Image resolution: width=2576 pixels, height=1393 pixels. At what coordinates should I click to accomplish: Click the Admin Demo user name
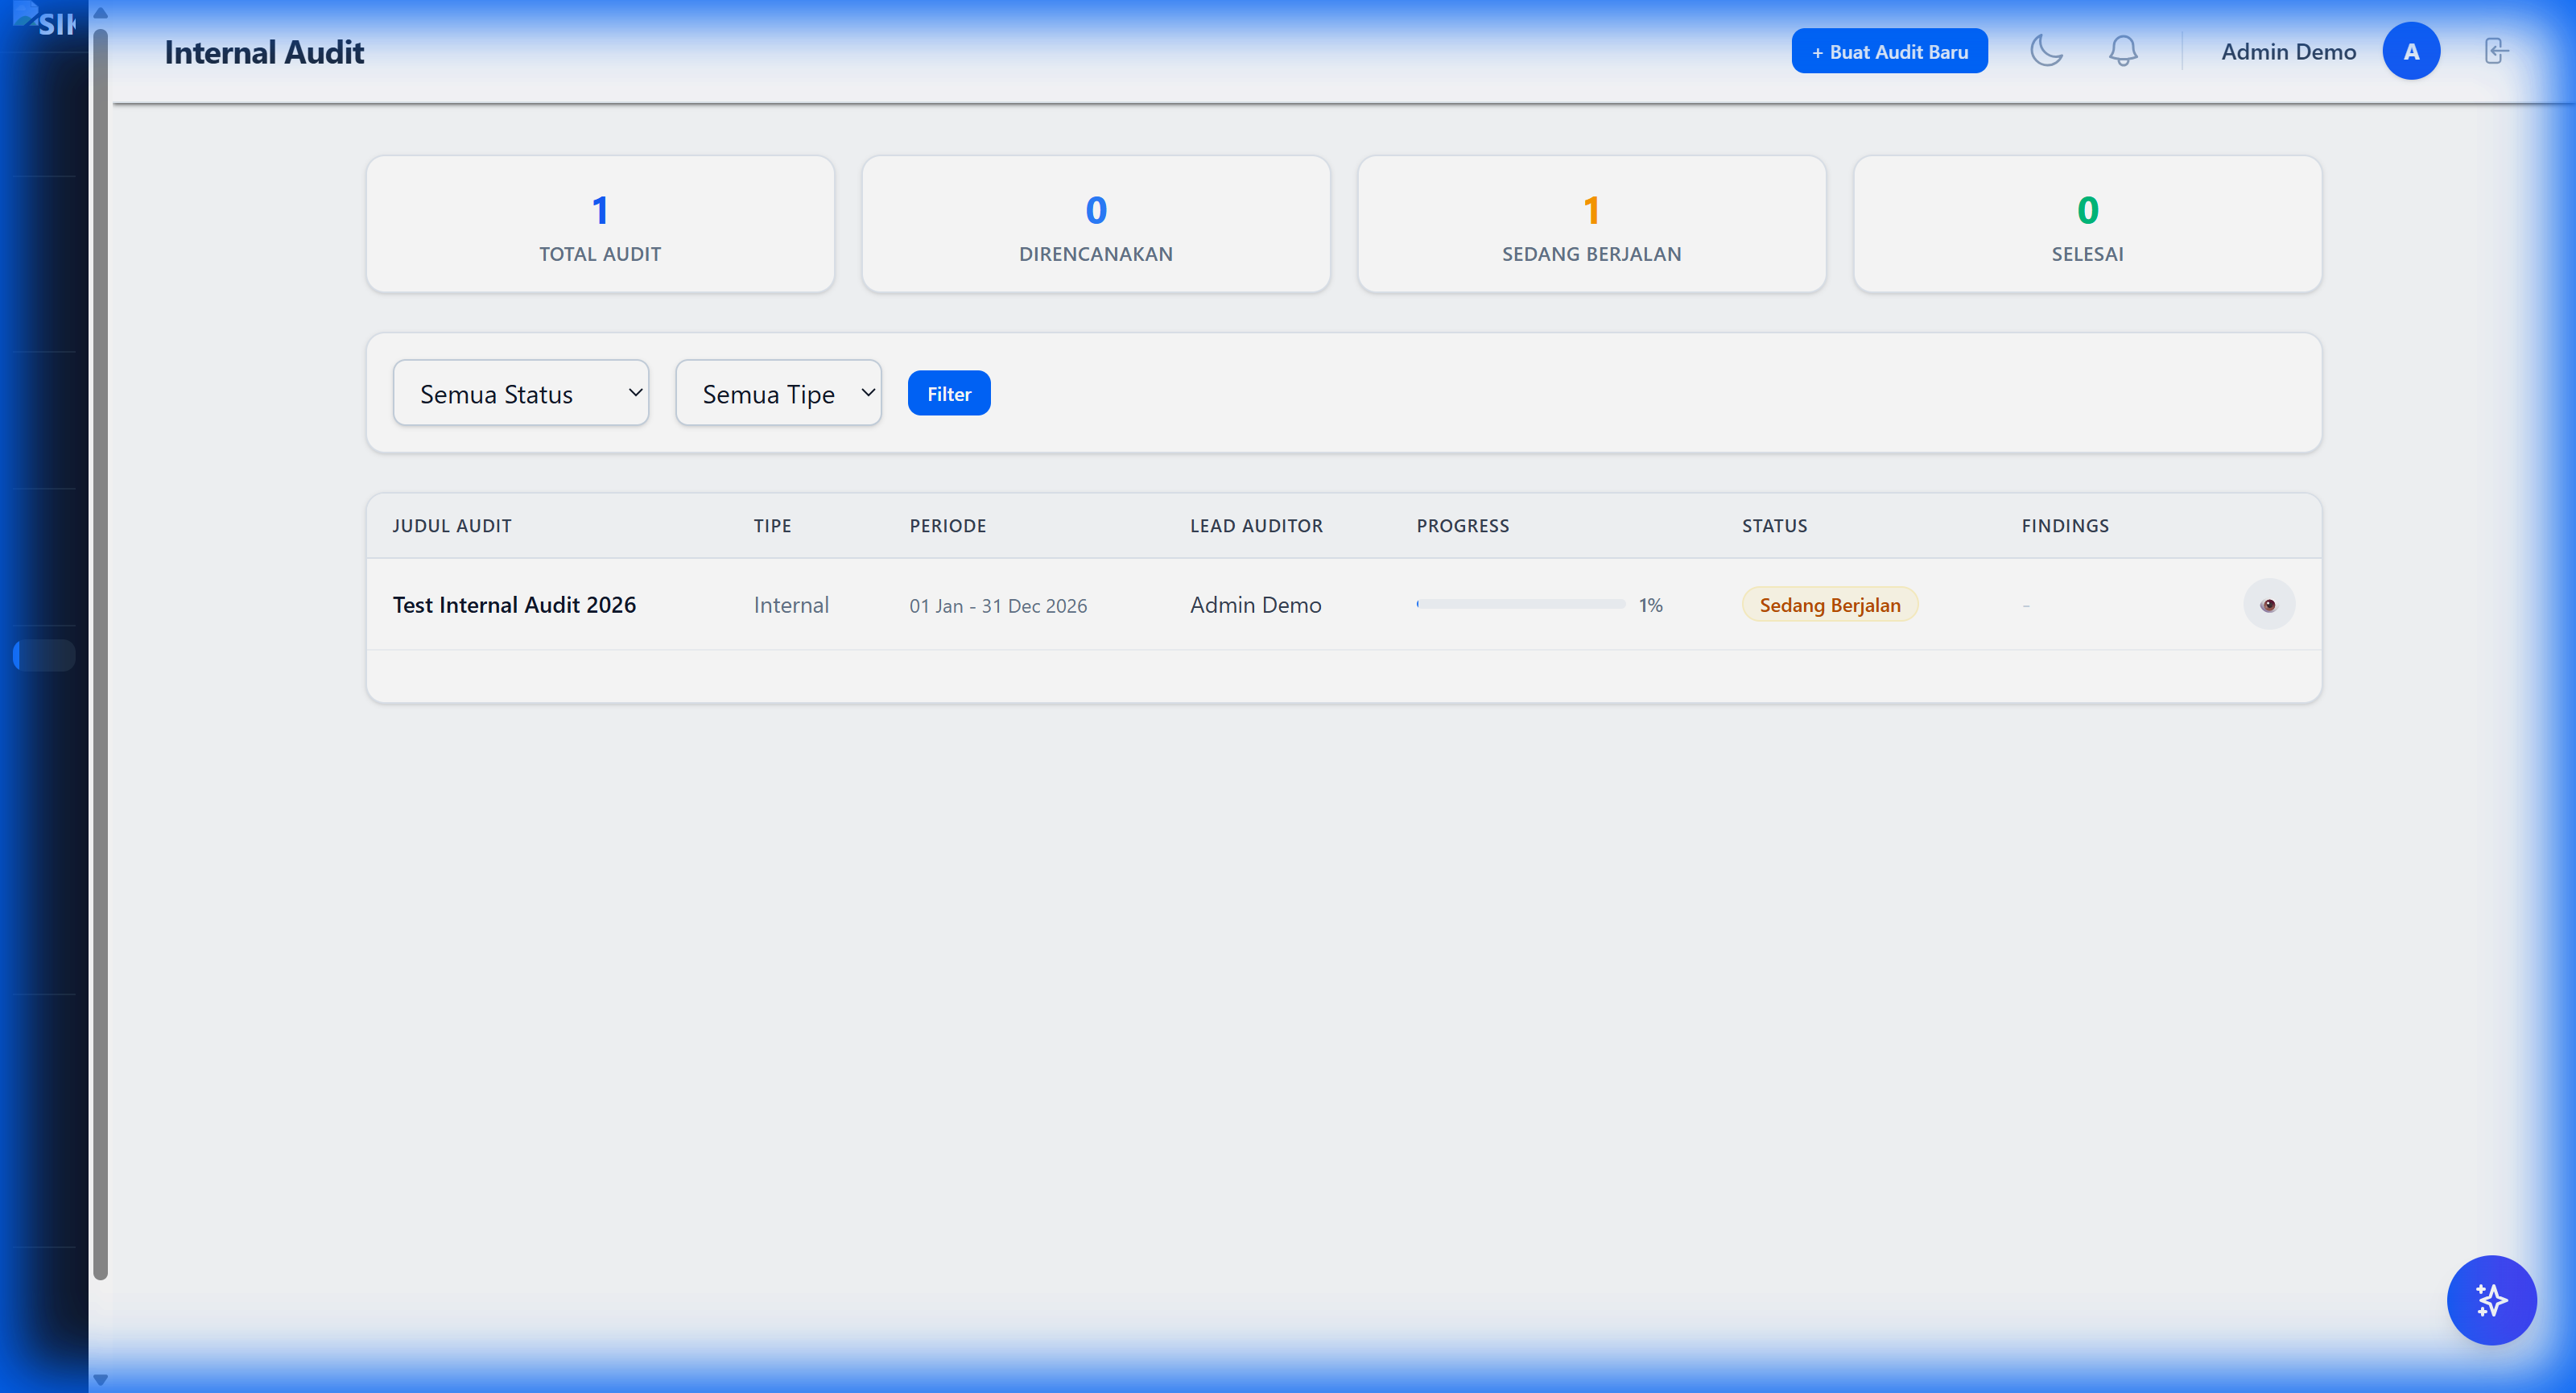pyautogui.click(x=2288, y=52)
